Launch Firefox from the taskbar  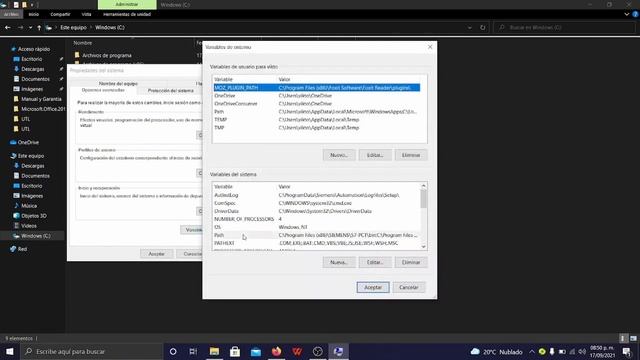(x=277, y=351)
